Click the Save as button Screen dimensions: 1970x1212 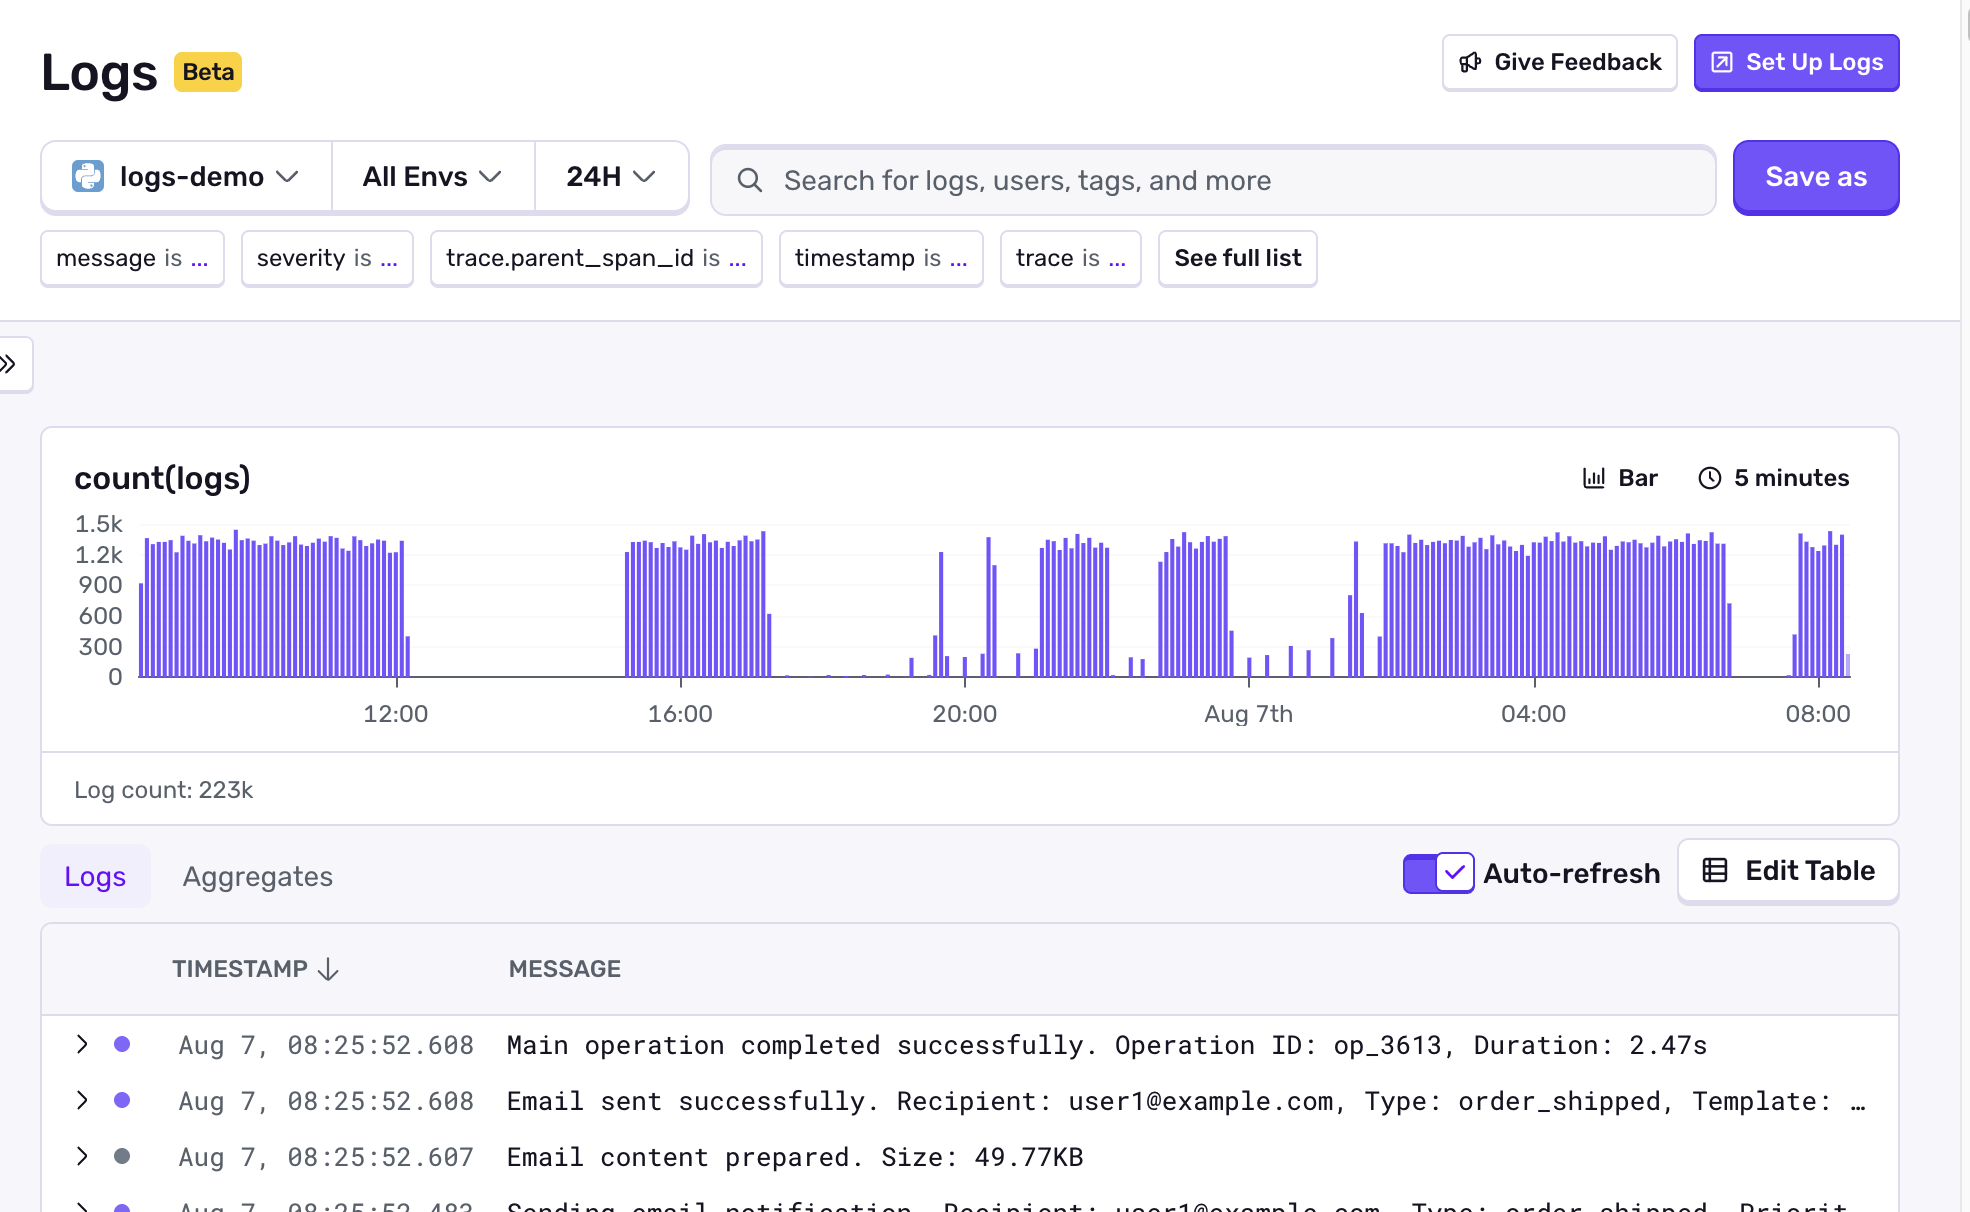[x=1816, y=177]
